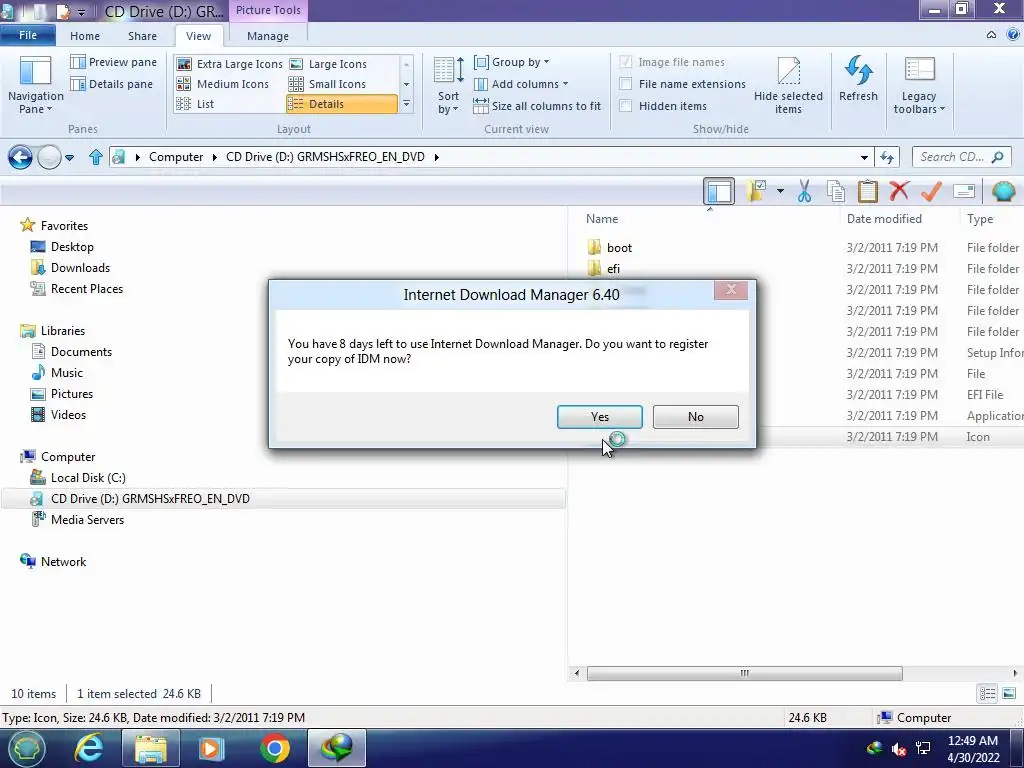The height and width of the screenshot is (768, 1024).
Task: Select Small Icons layout
Action: 327,84
